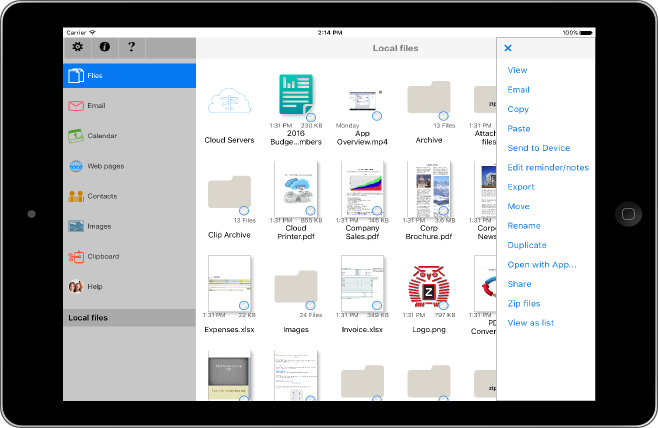Viewport: 658px width, 428px height.
Task: Open the Cloud Servers icon
Action: (230, 101)
